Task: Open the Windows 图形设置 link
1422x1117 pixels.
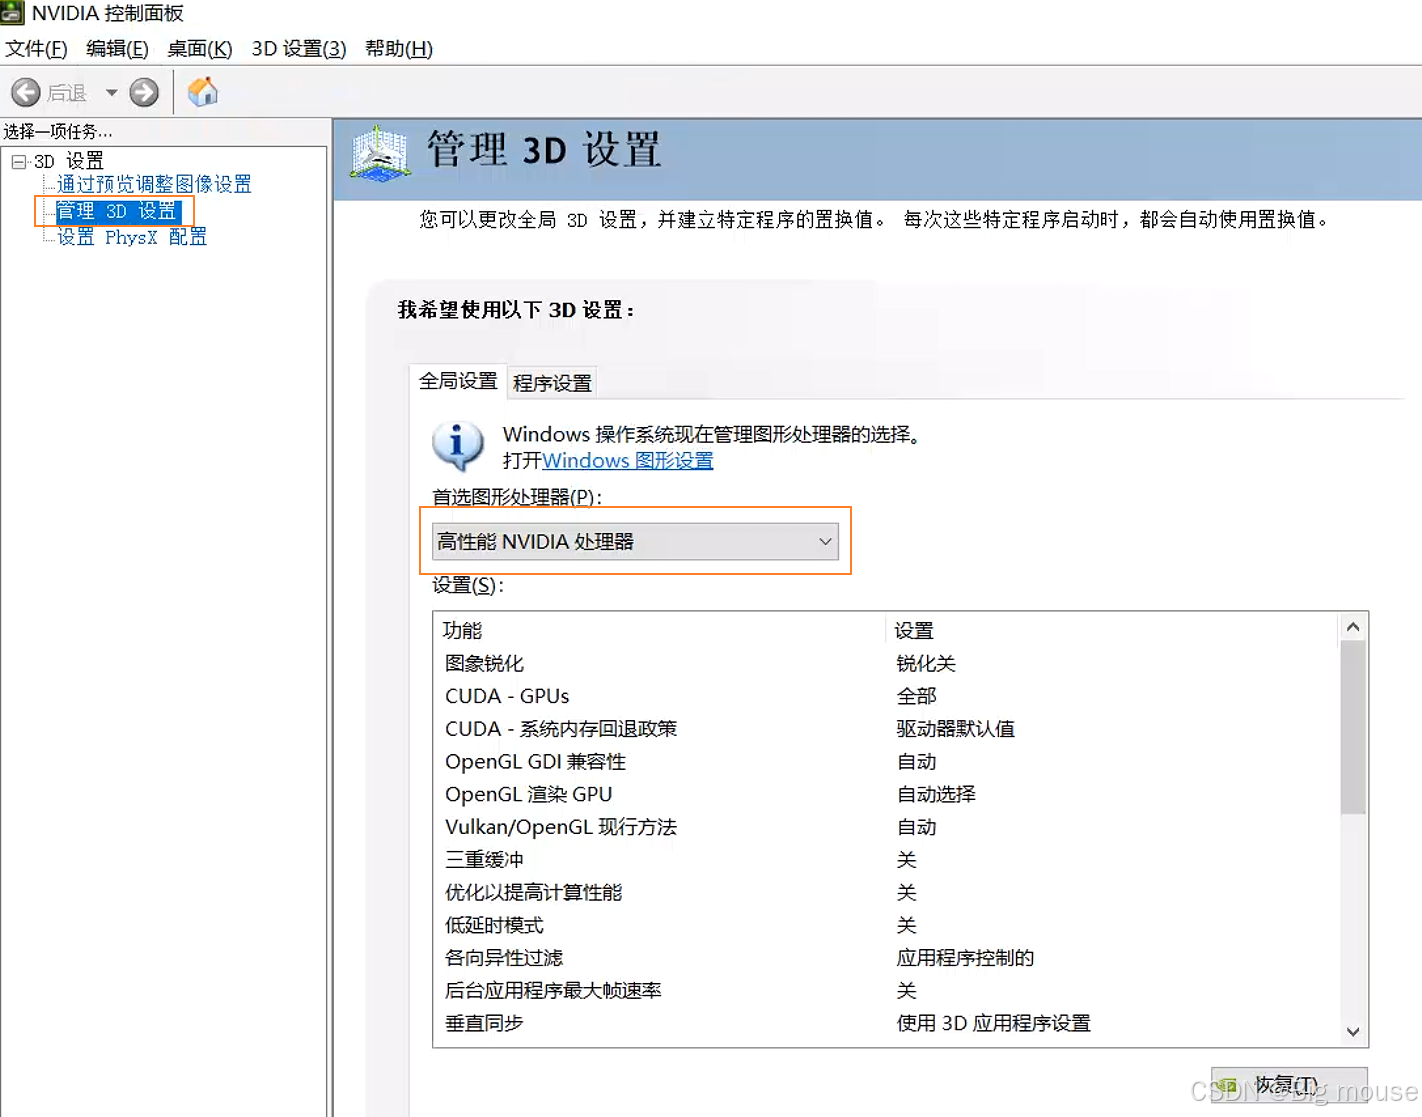Action: pos(628,461)
